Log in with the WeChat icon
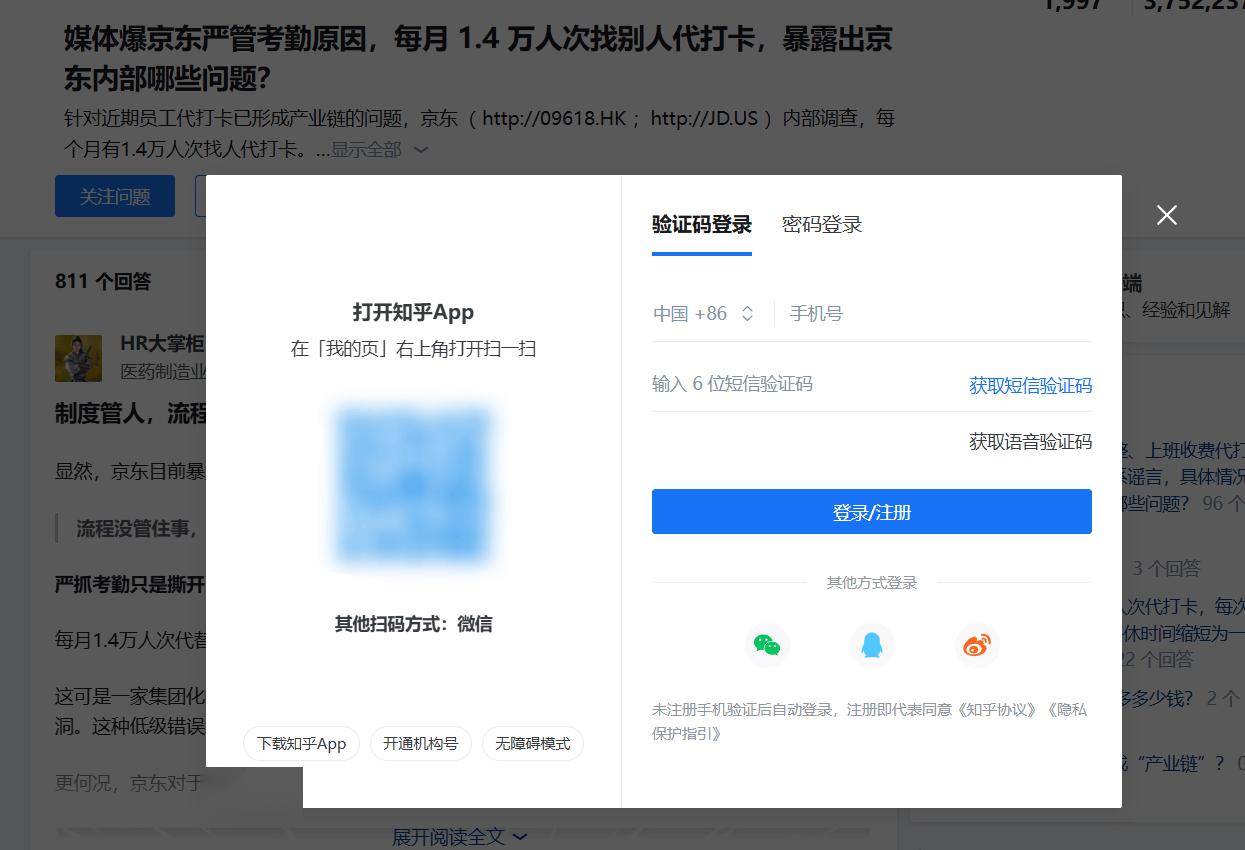1245x850 pixels. tap(767, 645)
